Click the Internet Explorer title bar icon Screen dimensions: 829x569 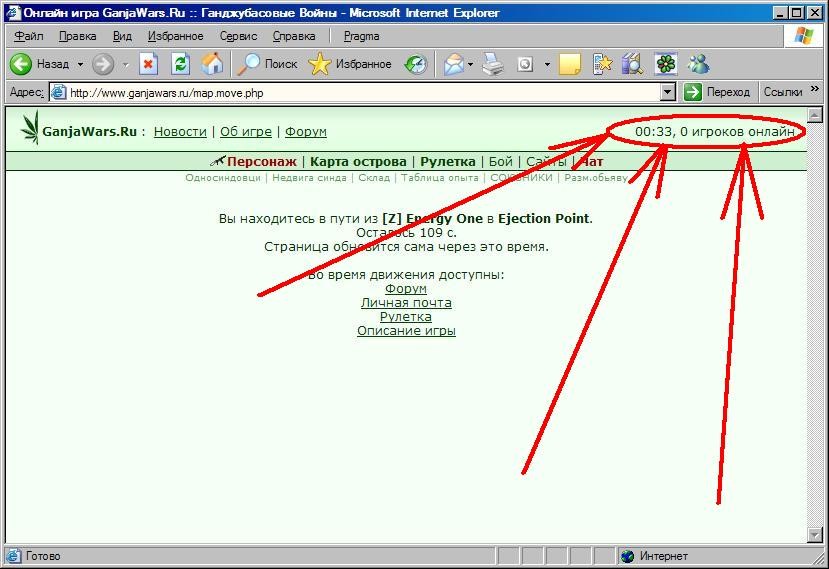pyautogui.click(x=13, y=13)
